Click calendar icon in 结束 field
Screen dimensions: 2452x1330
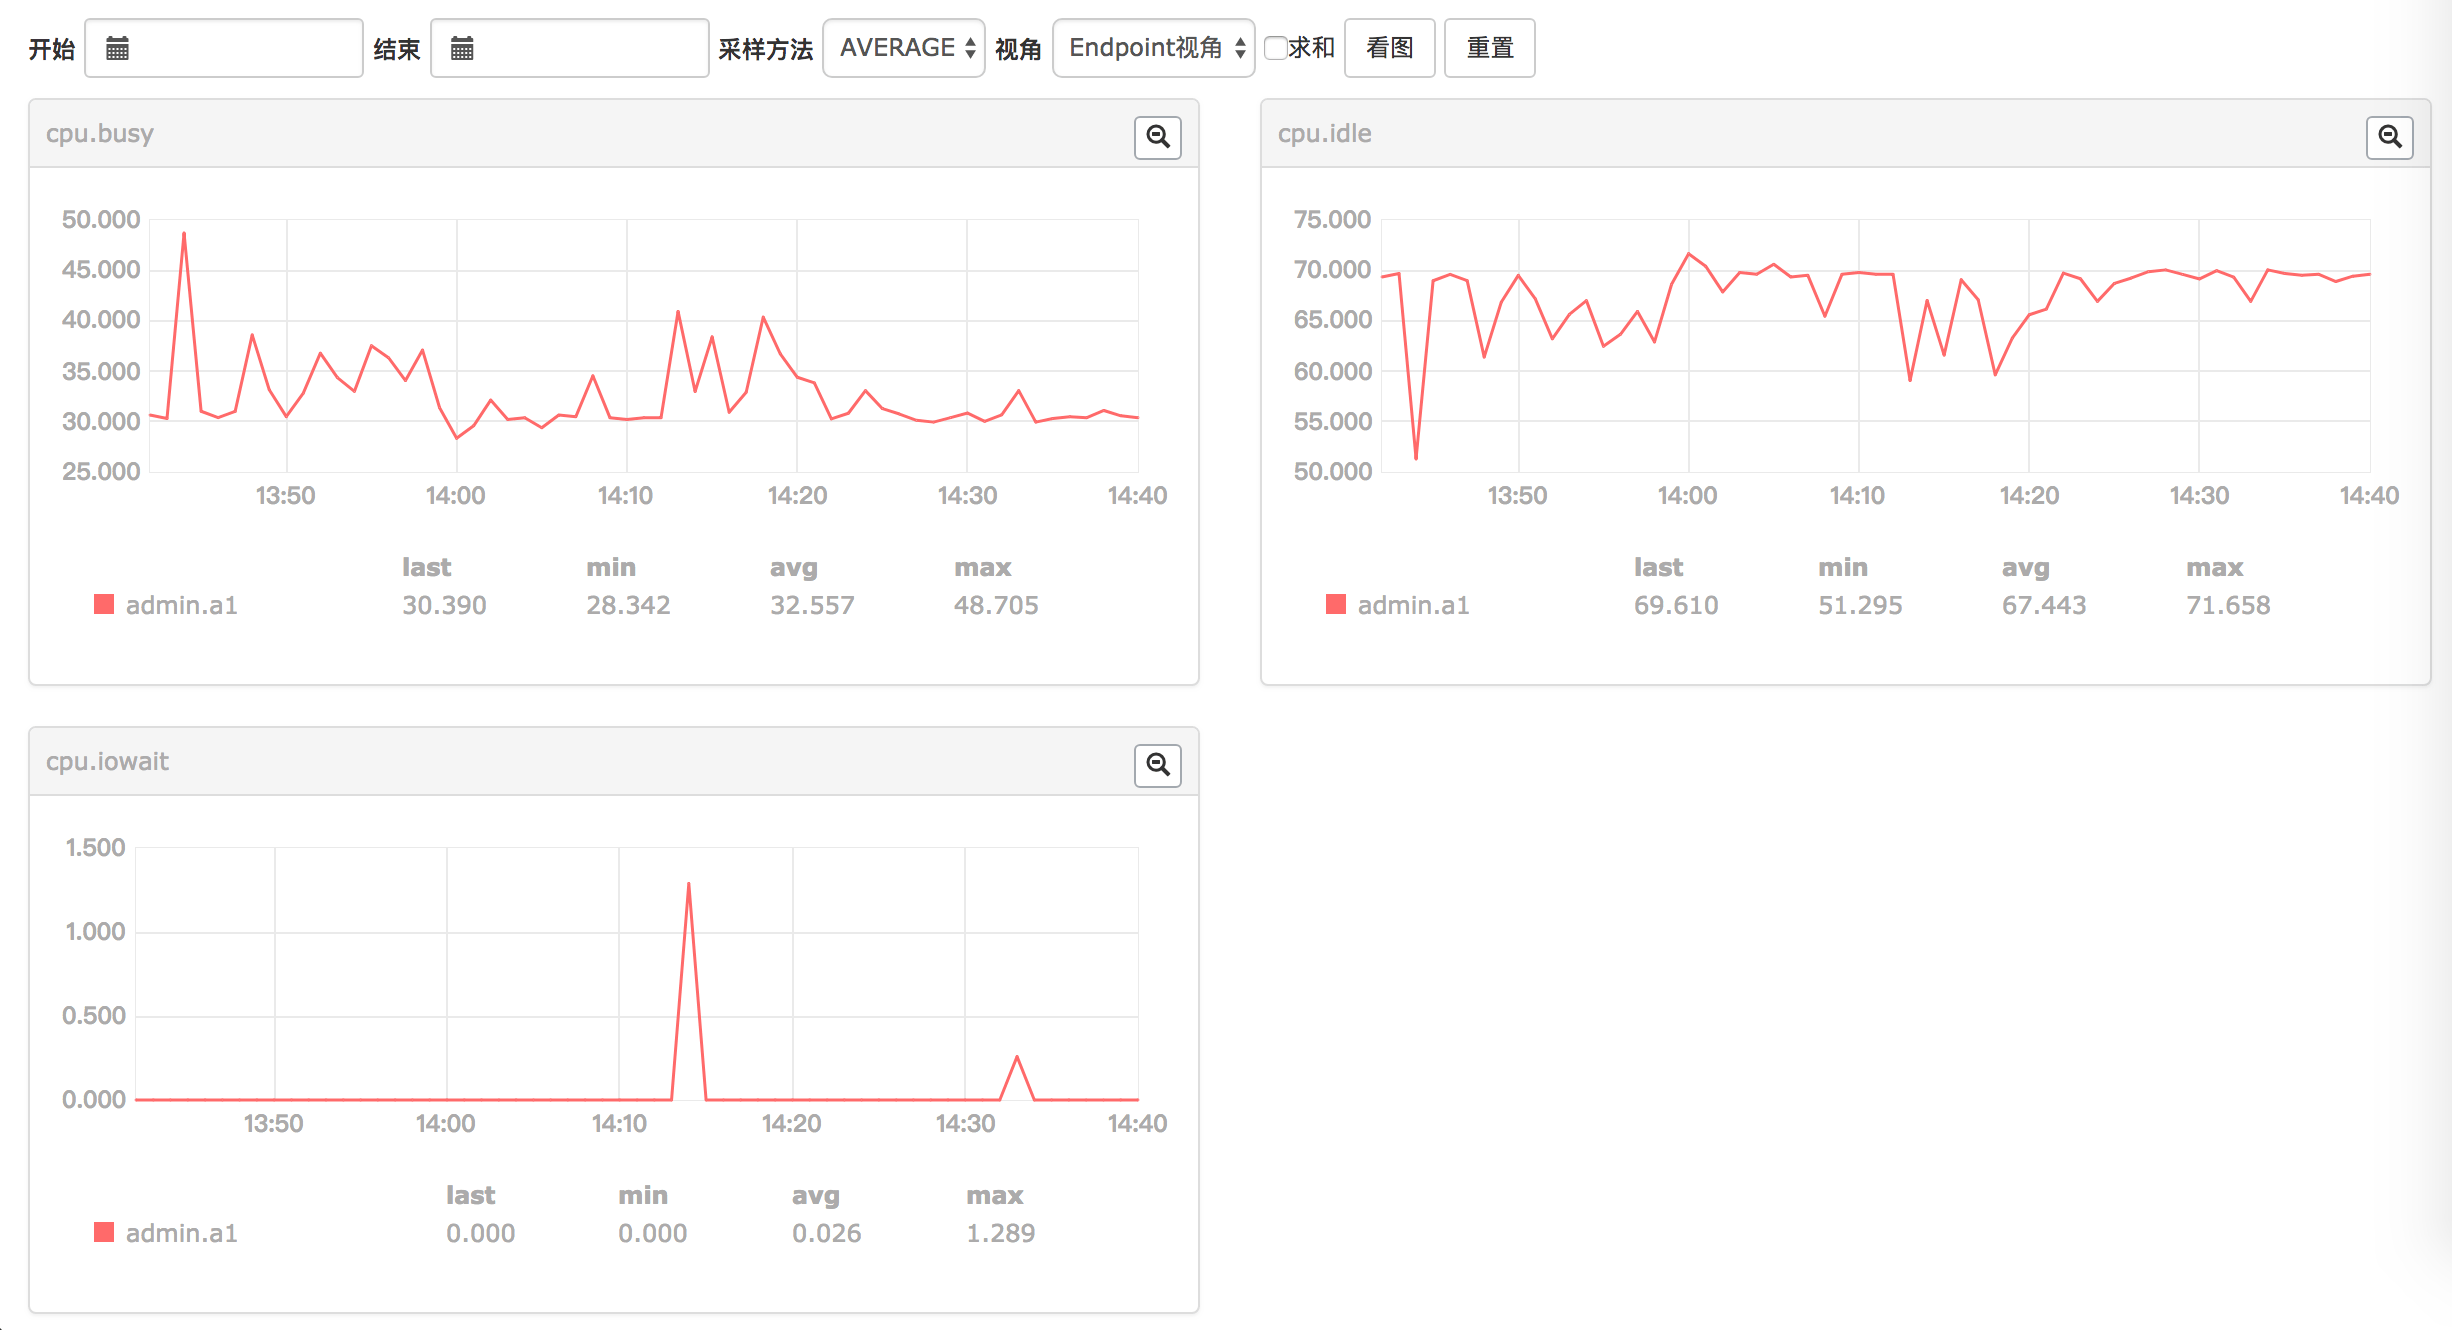(461, 48)
